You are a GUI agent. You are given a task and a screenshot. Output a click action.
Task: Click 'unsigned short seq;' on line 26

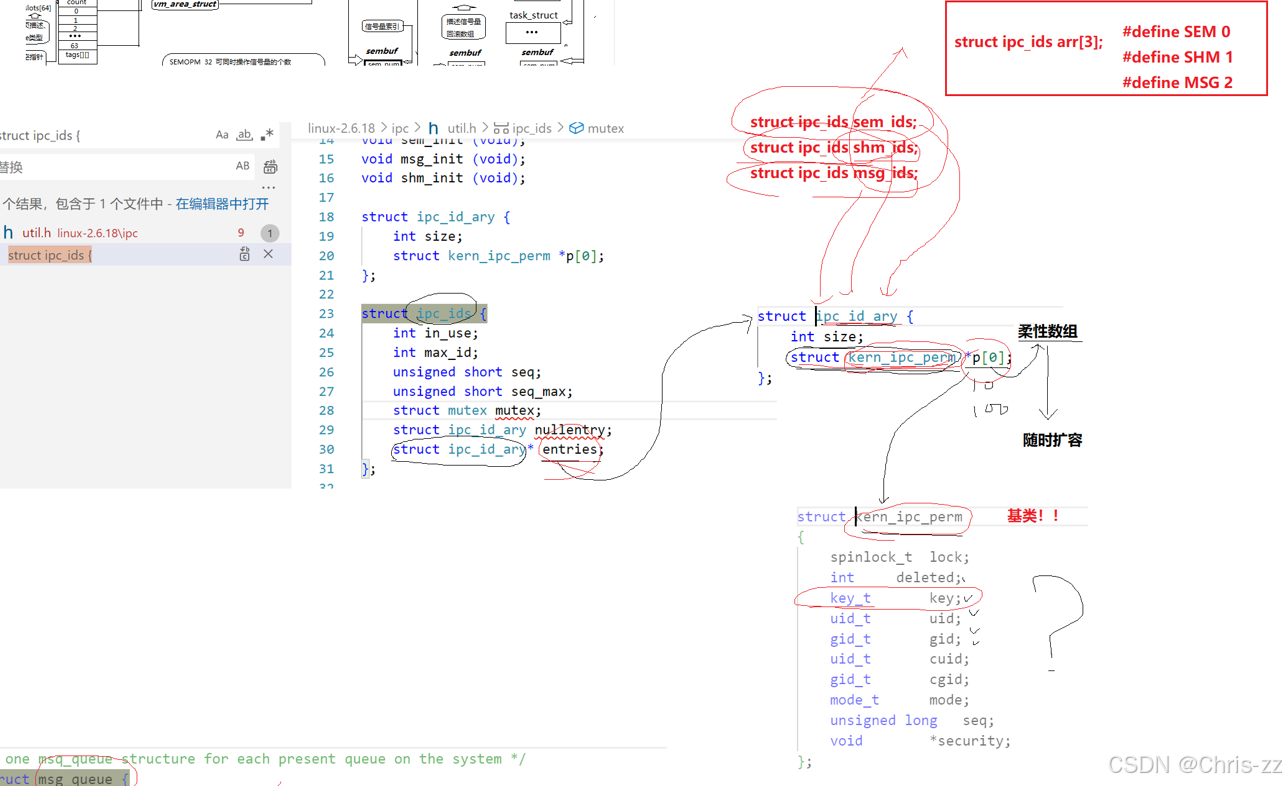click(467, 372)
